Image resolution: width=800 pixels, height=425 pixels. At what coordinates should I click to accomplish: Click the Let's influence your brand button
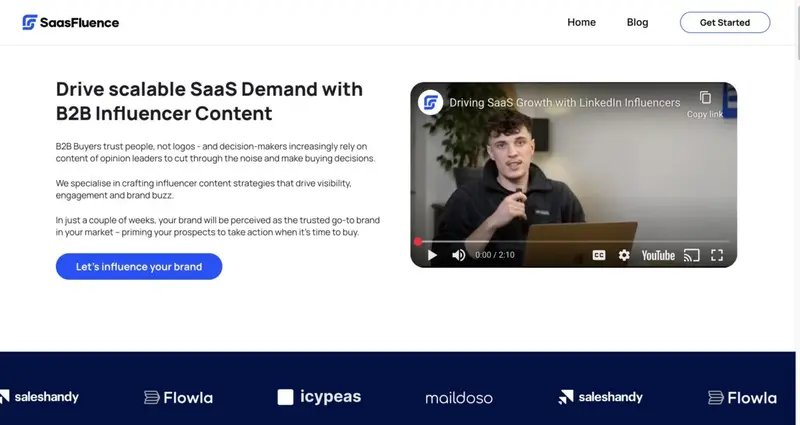click(139, 267)
